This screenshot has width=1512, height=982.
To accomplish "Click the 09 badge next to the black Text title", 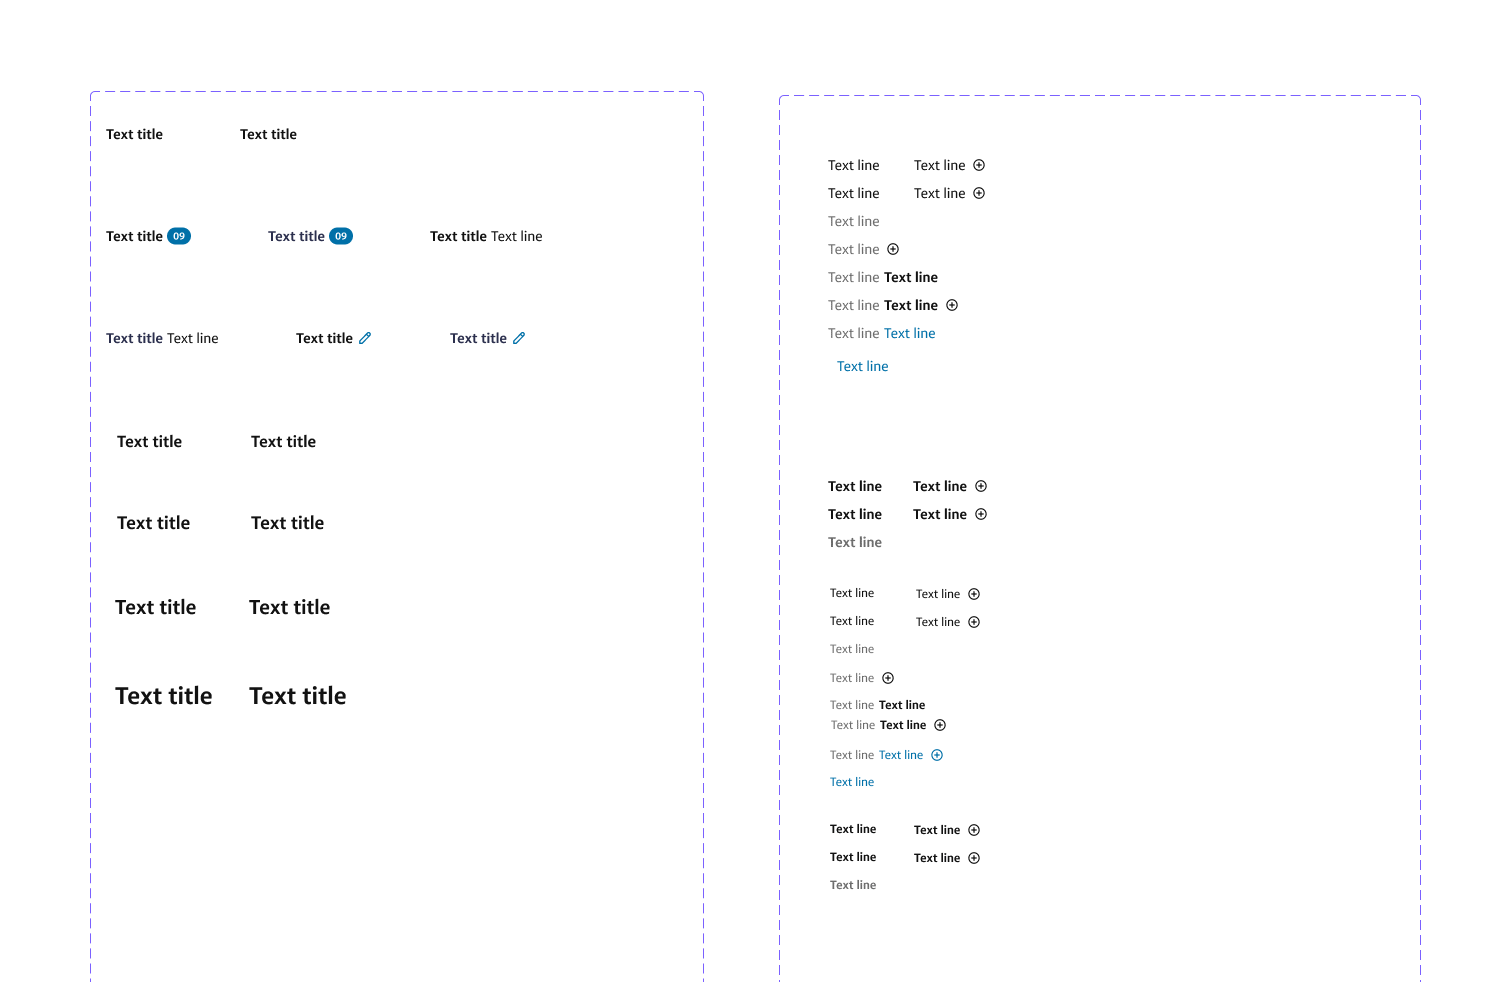I will pyautogui.click(x=179, y=236).
